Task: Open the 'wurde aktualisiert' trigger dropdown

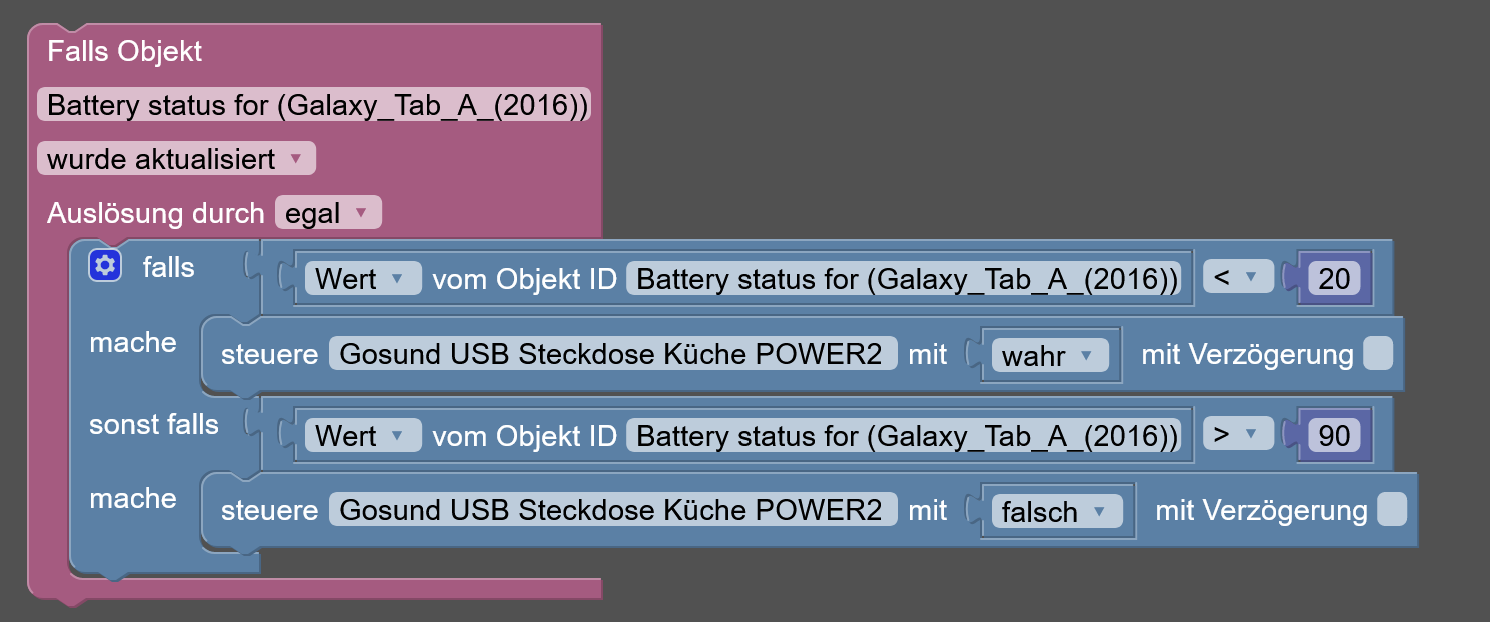Action: point(176,159)
